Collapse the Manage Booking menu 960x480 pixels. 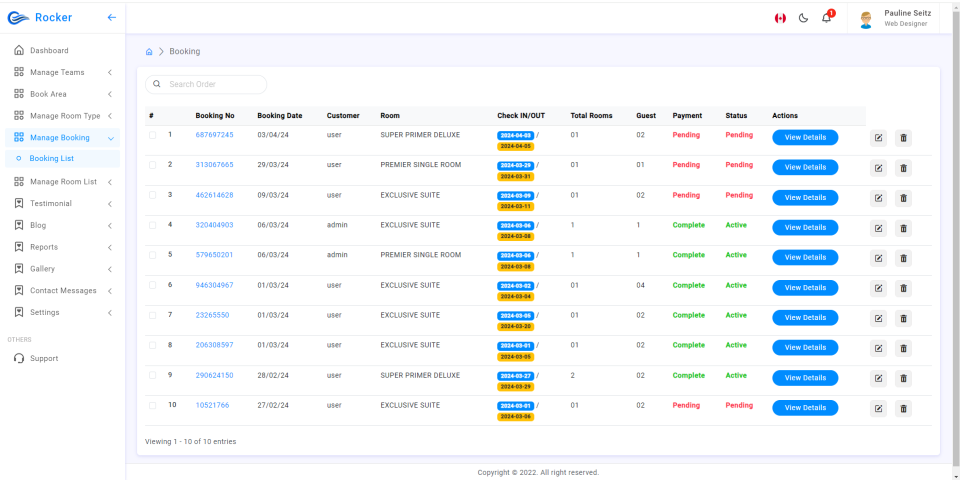[x=62, y=138]
